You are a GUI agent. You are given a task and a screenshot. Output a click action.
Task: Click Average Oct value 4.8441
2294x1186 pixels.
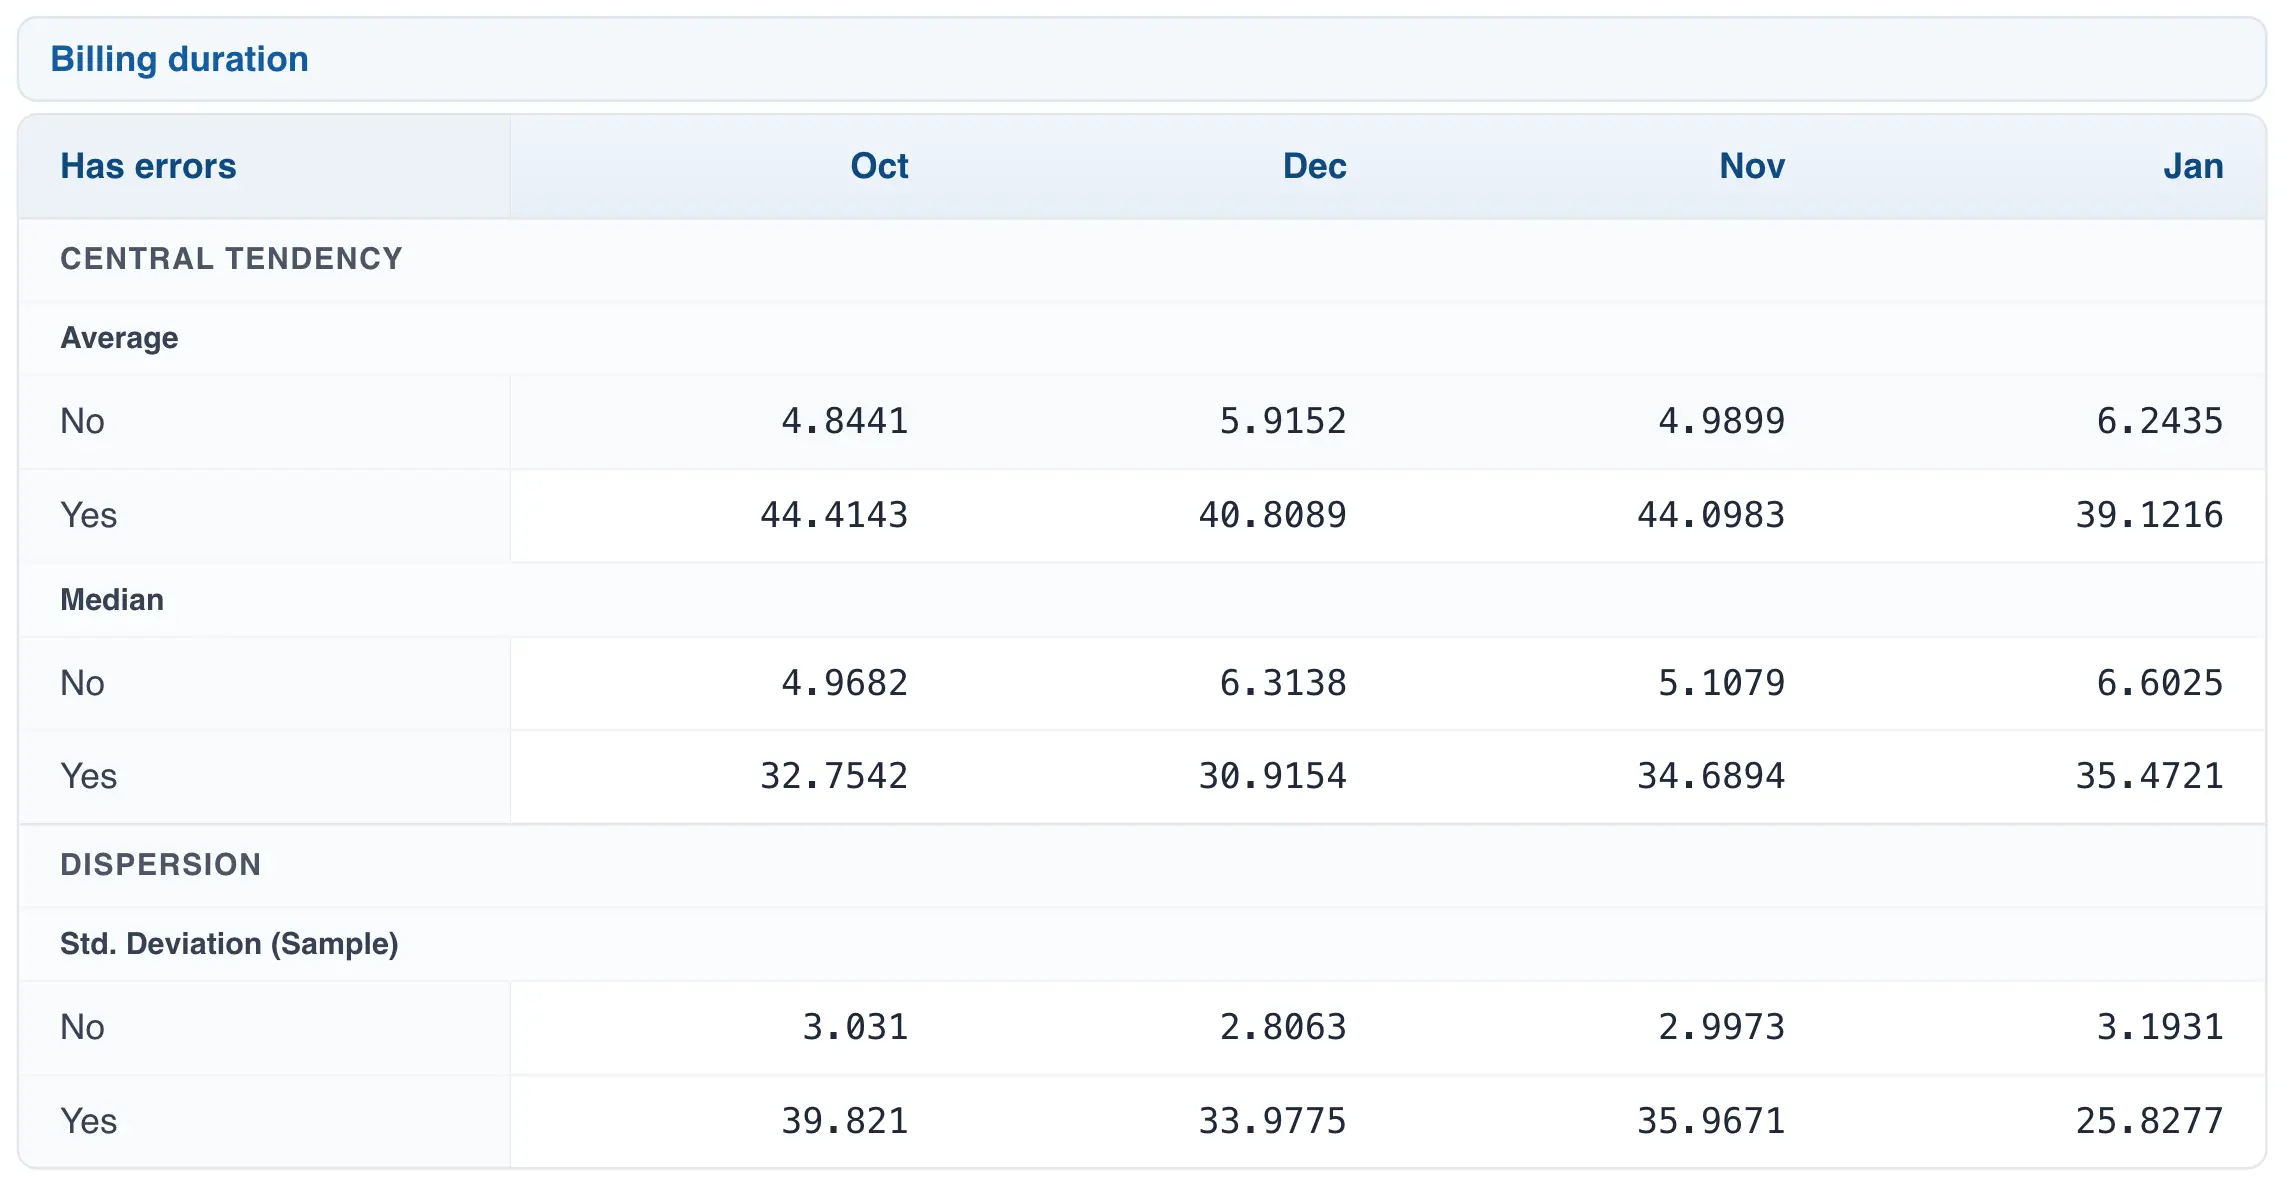845,421
